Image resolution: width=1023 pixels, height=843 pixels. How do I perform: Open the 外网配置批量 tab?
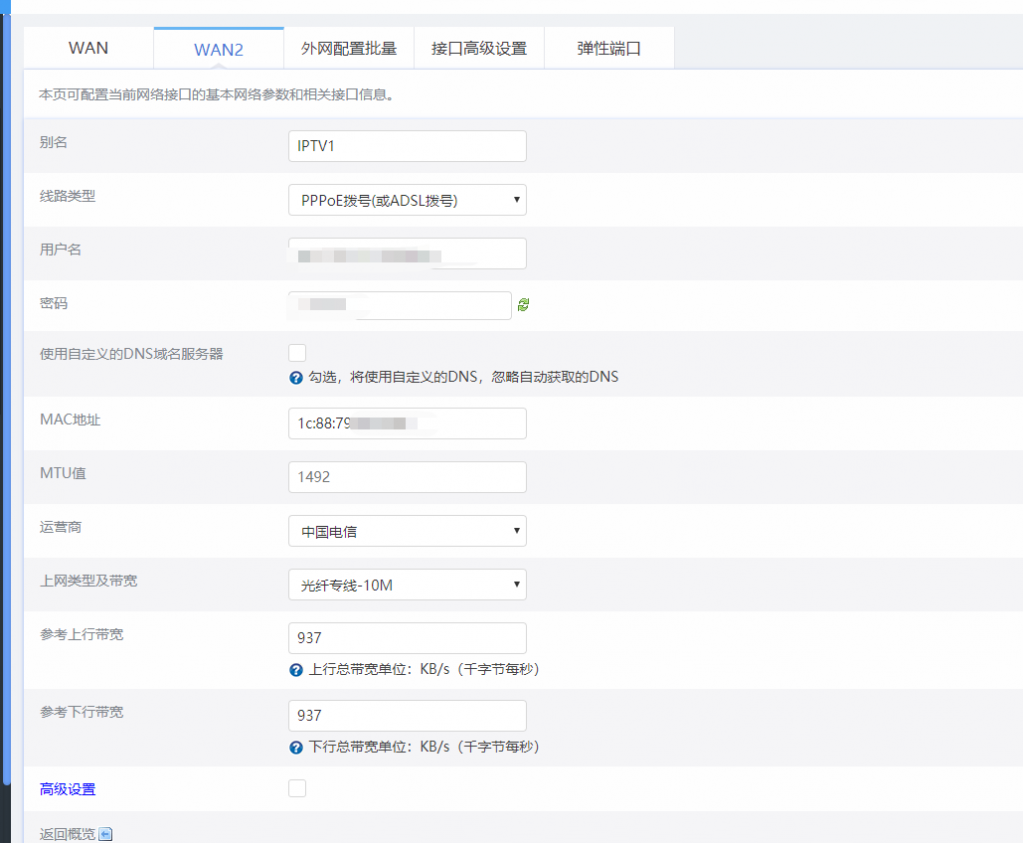point(348,48)
